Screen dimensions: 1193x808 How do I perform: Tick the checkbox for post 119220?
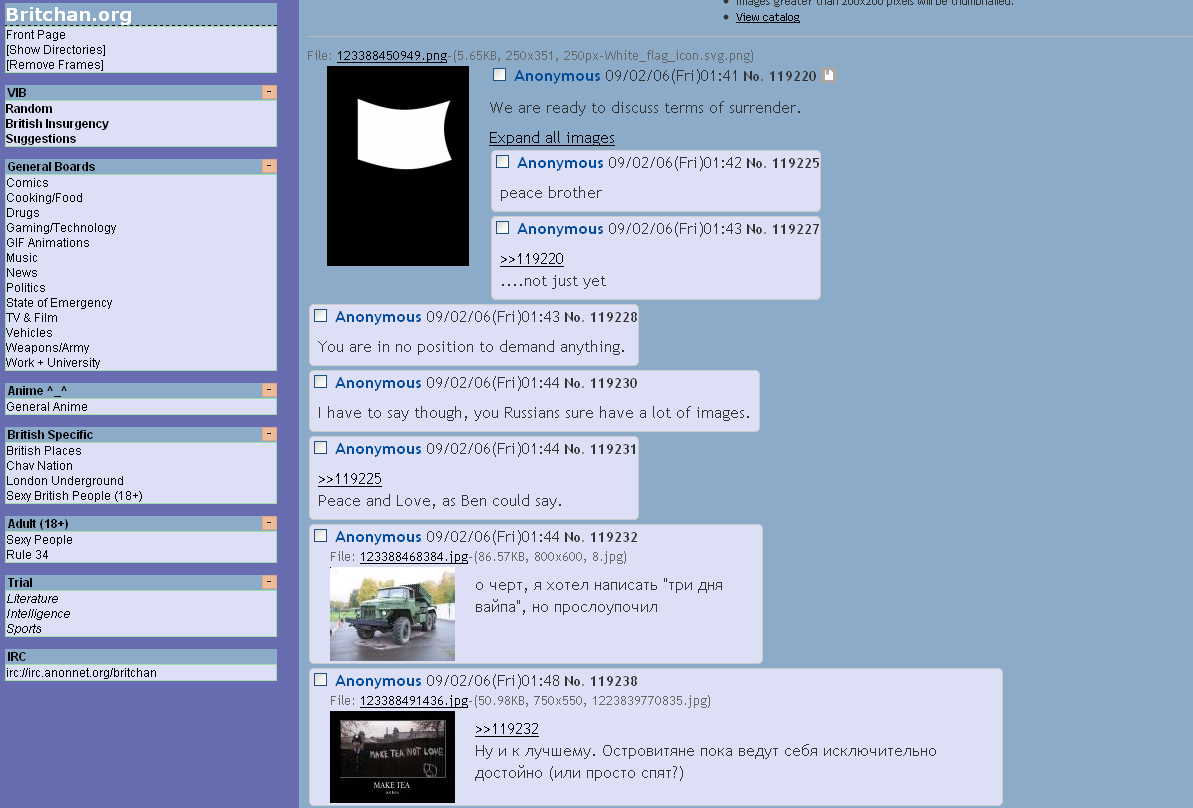pos(499,75)
